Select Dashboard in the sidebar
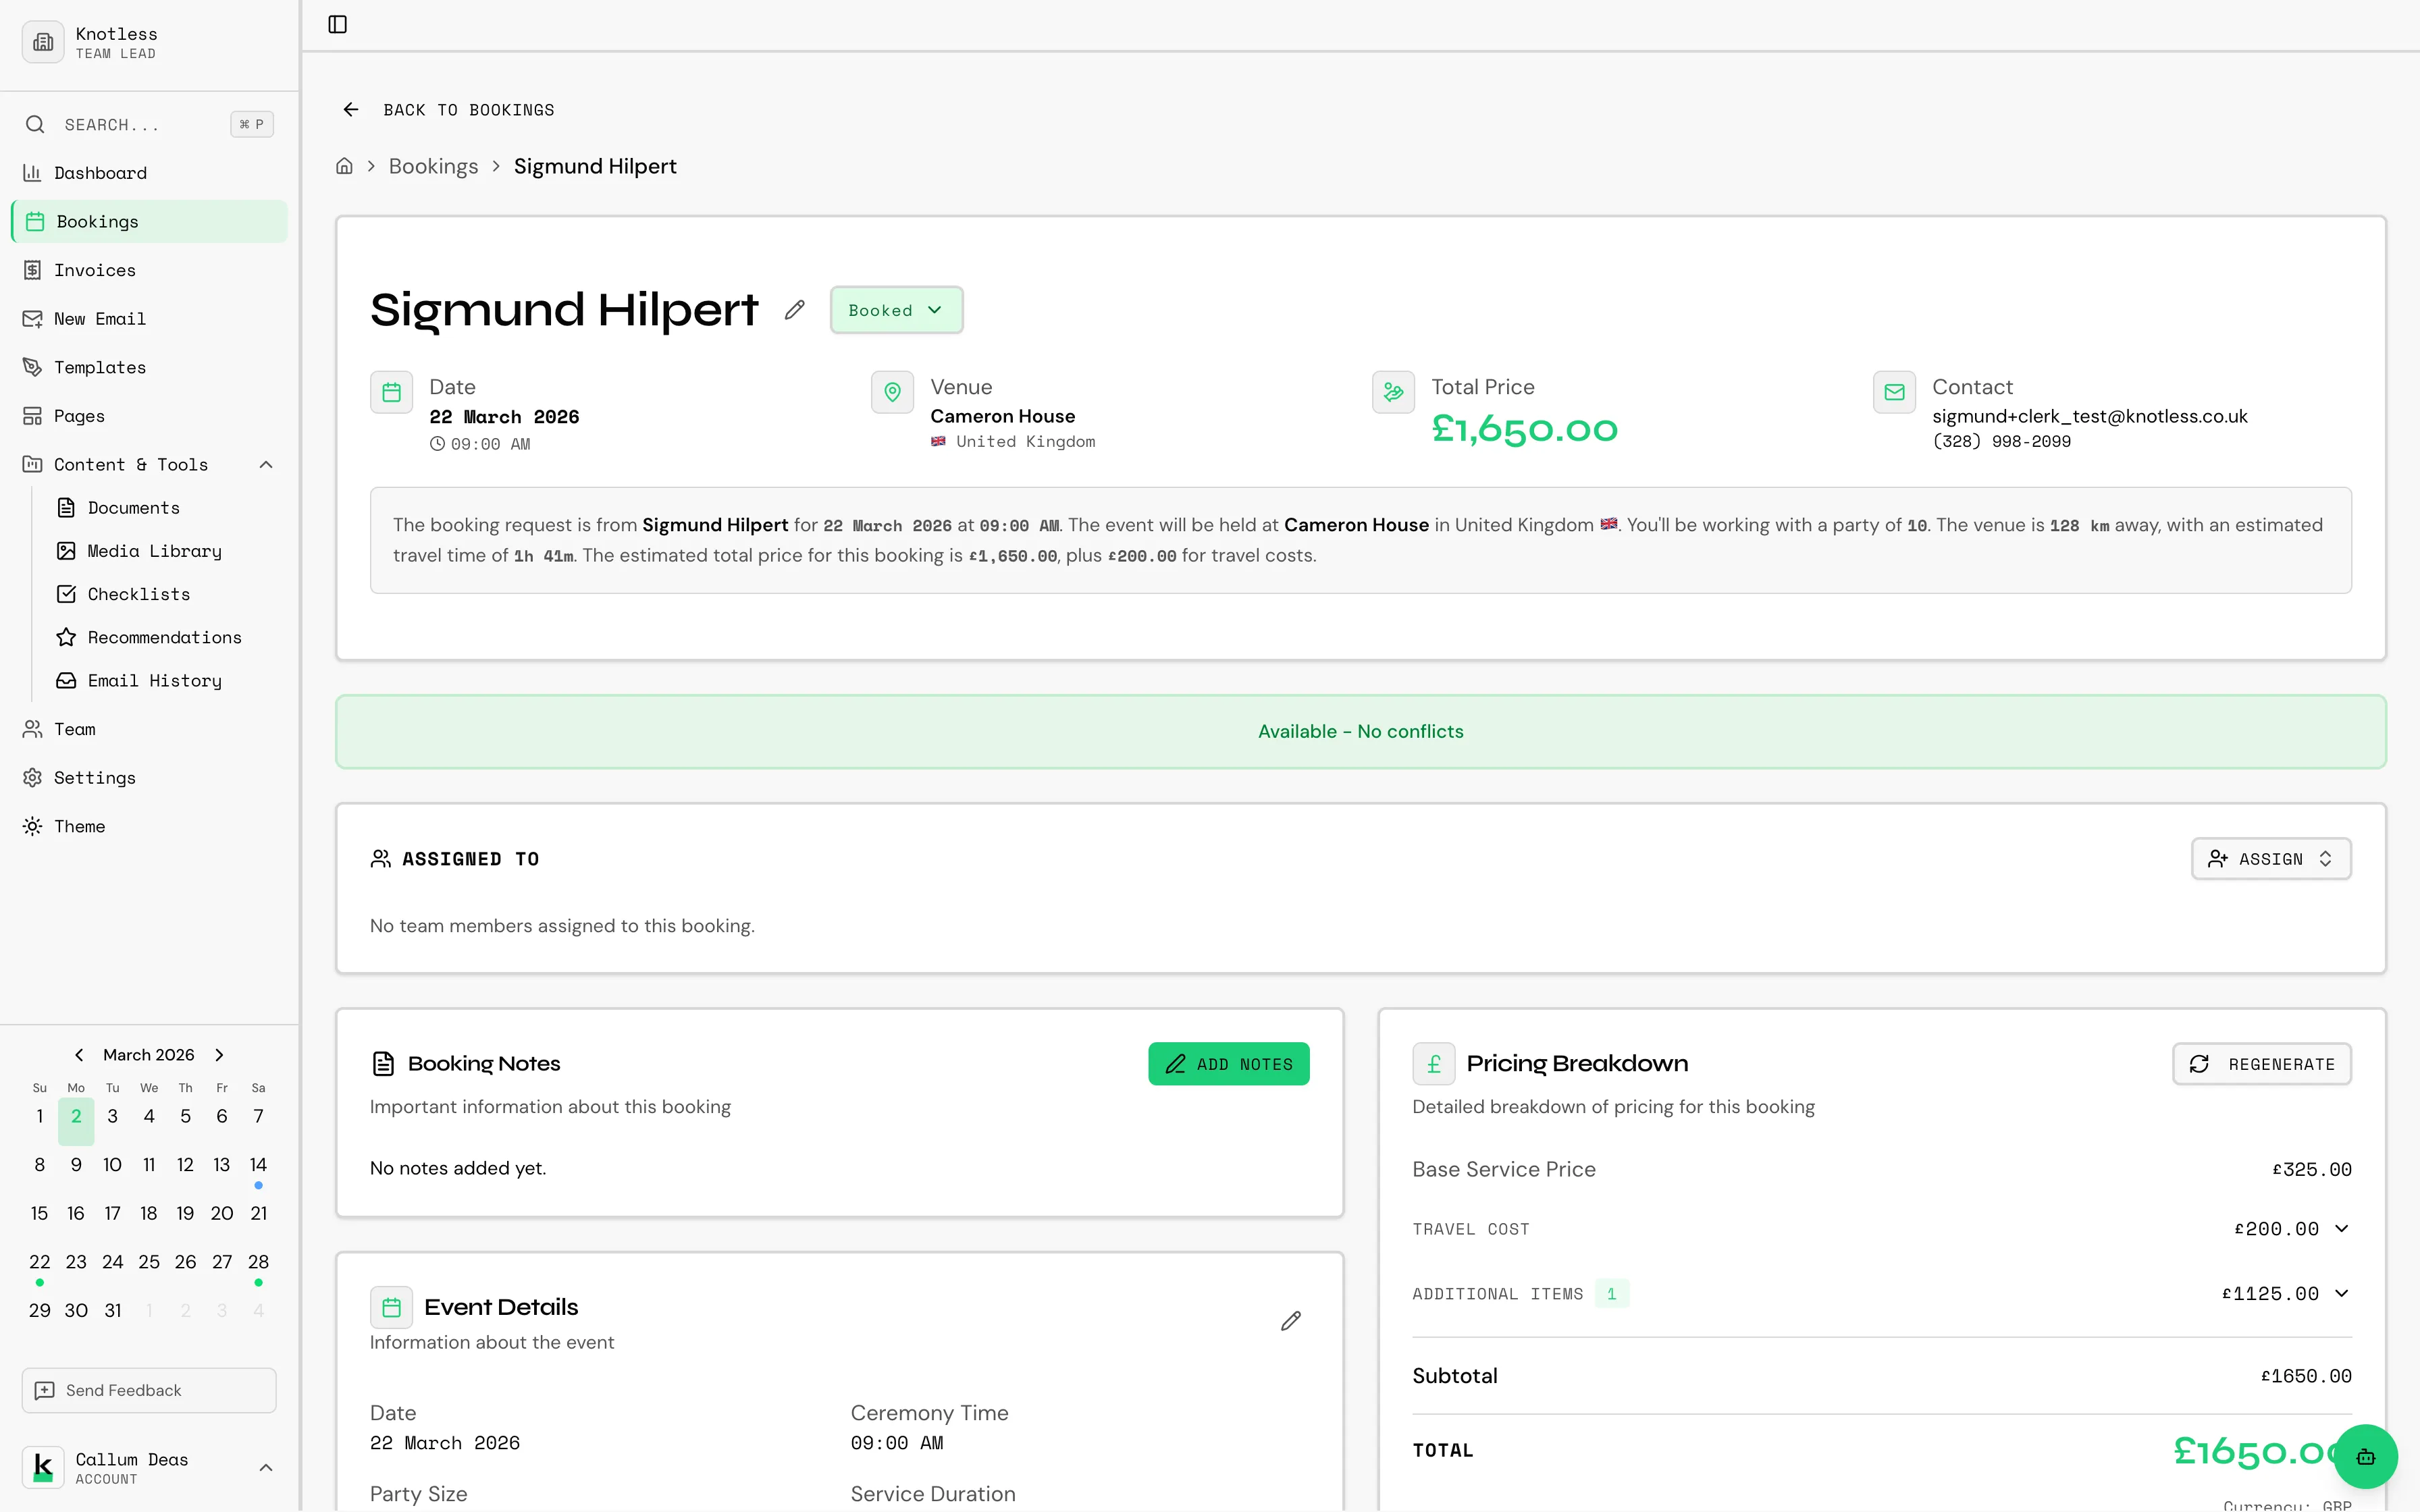 (100, 172)
